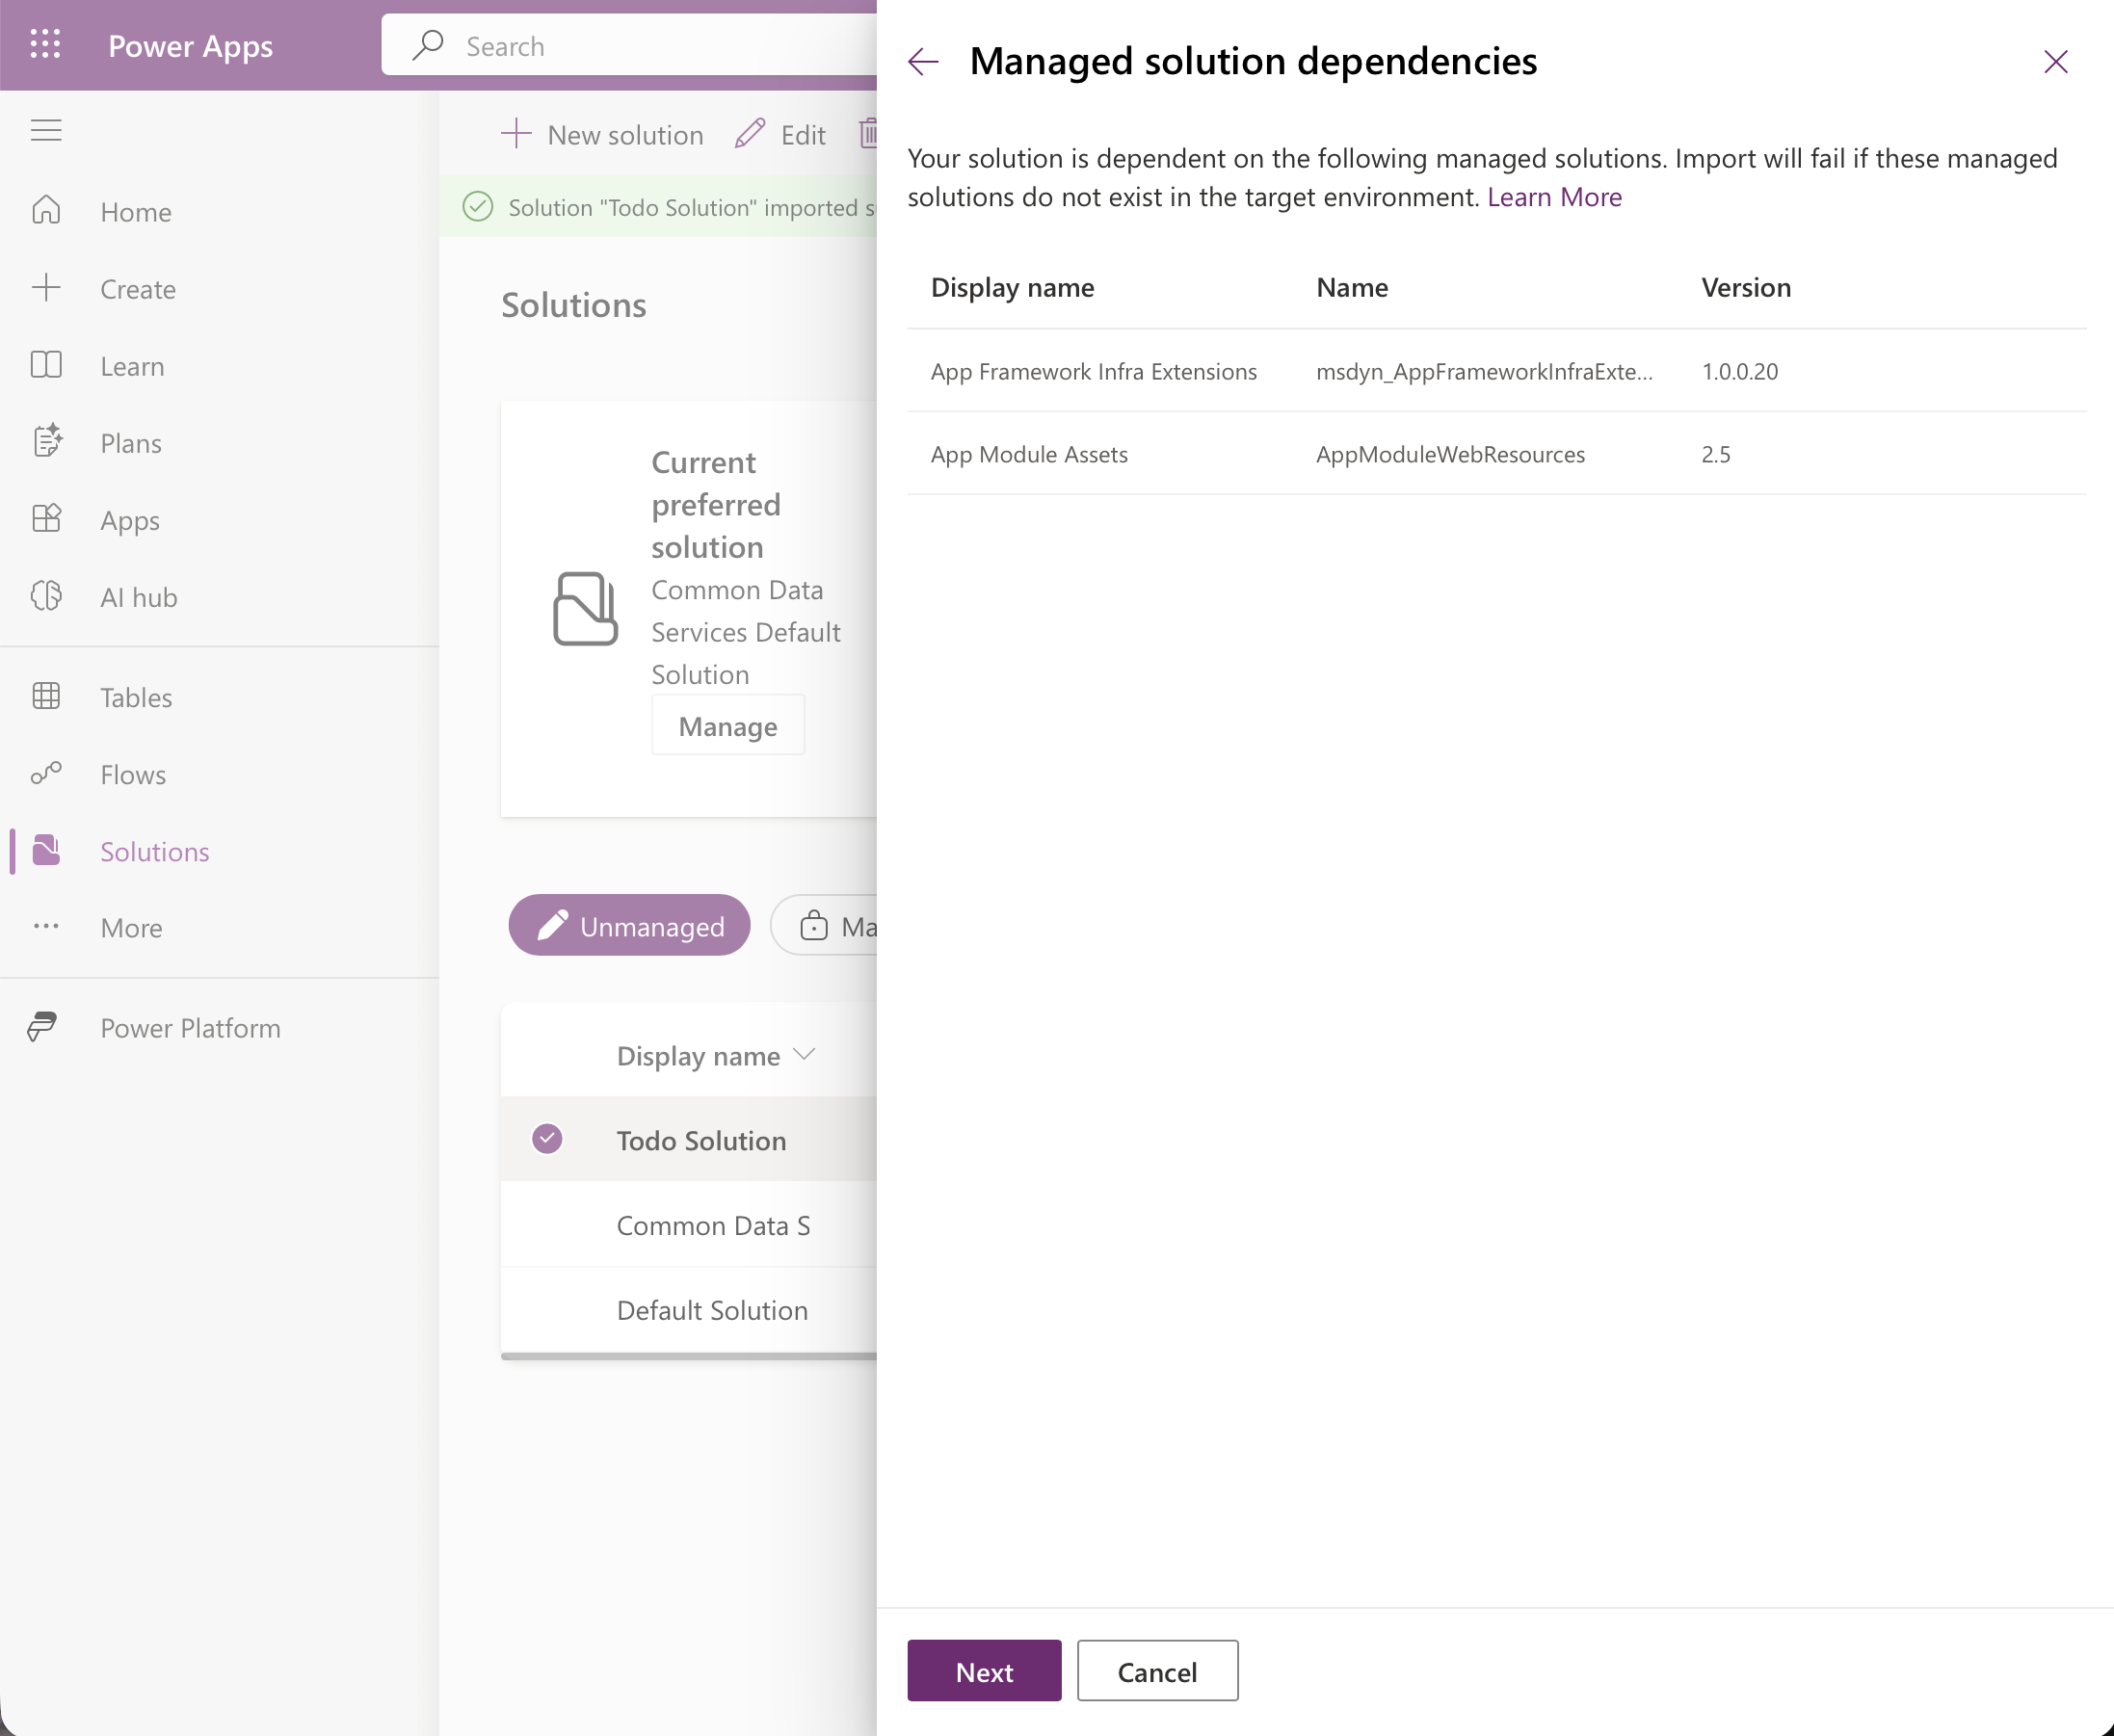The height and width of the screenshot is (1736, 2114).
Task: Collapse the left navigation hamburger menu
Action: click(x=46, y=131)
